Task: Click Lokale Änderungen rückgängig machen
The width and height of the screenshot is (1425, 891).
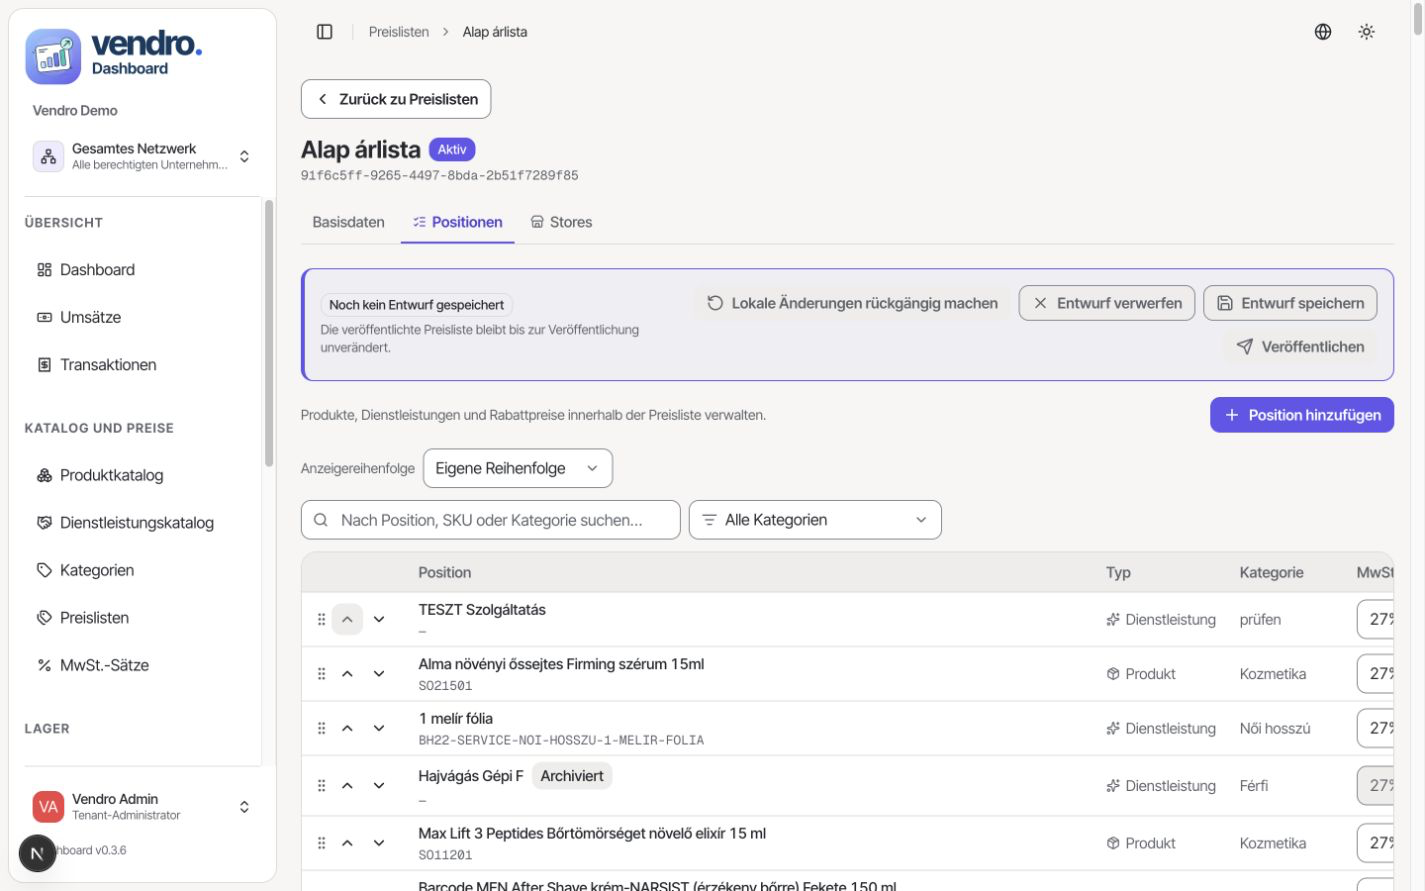Action: click(x=852, y=303)
